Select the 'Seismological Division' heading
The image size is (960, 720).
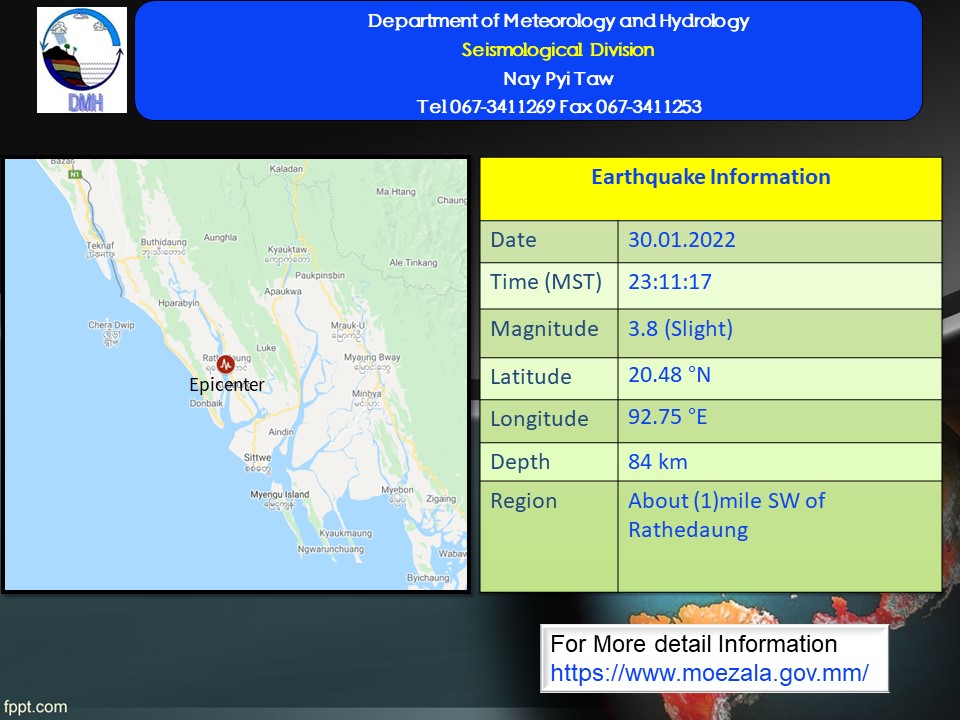(x=558, y=50)
